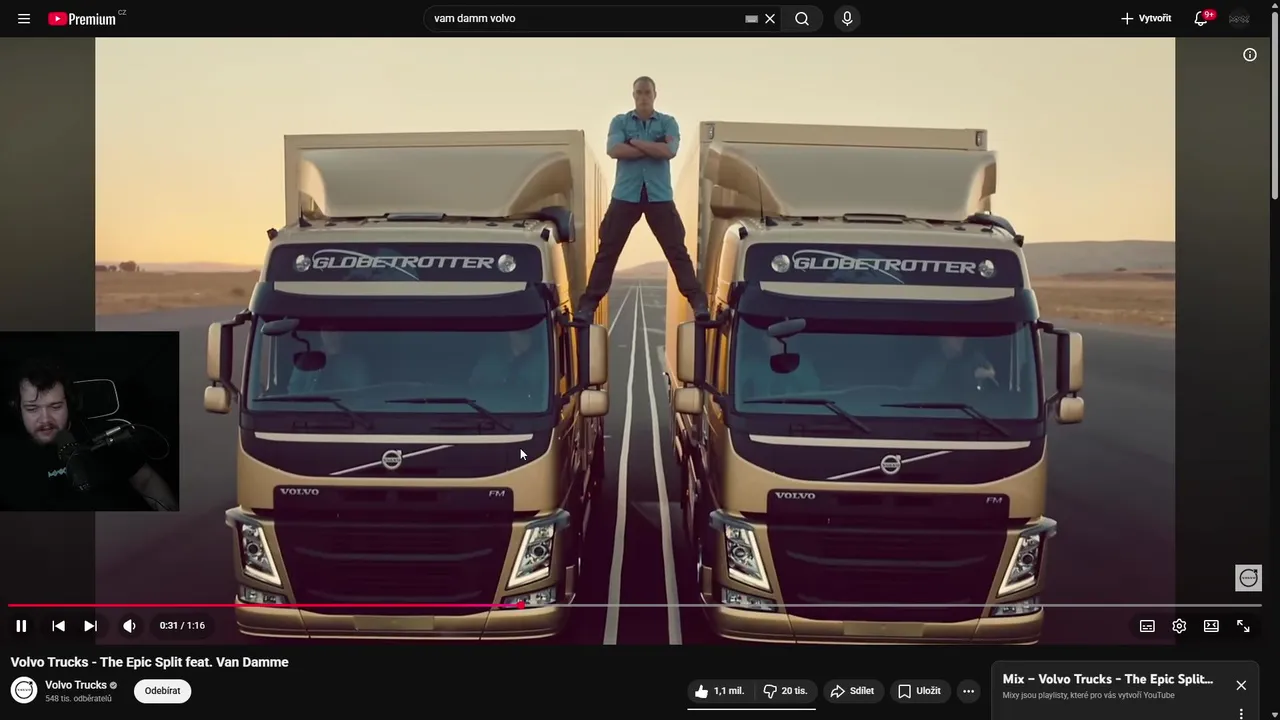Enter fullscreen mode
The image size is (1280, 720).
click(1243, 626)
